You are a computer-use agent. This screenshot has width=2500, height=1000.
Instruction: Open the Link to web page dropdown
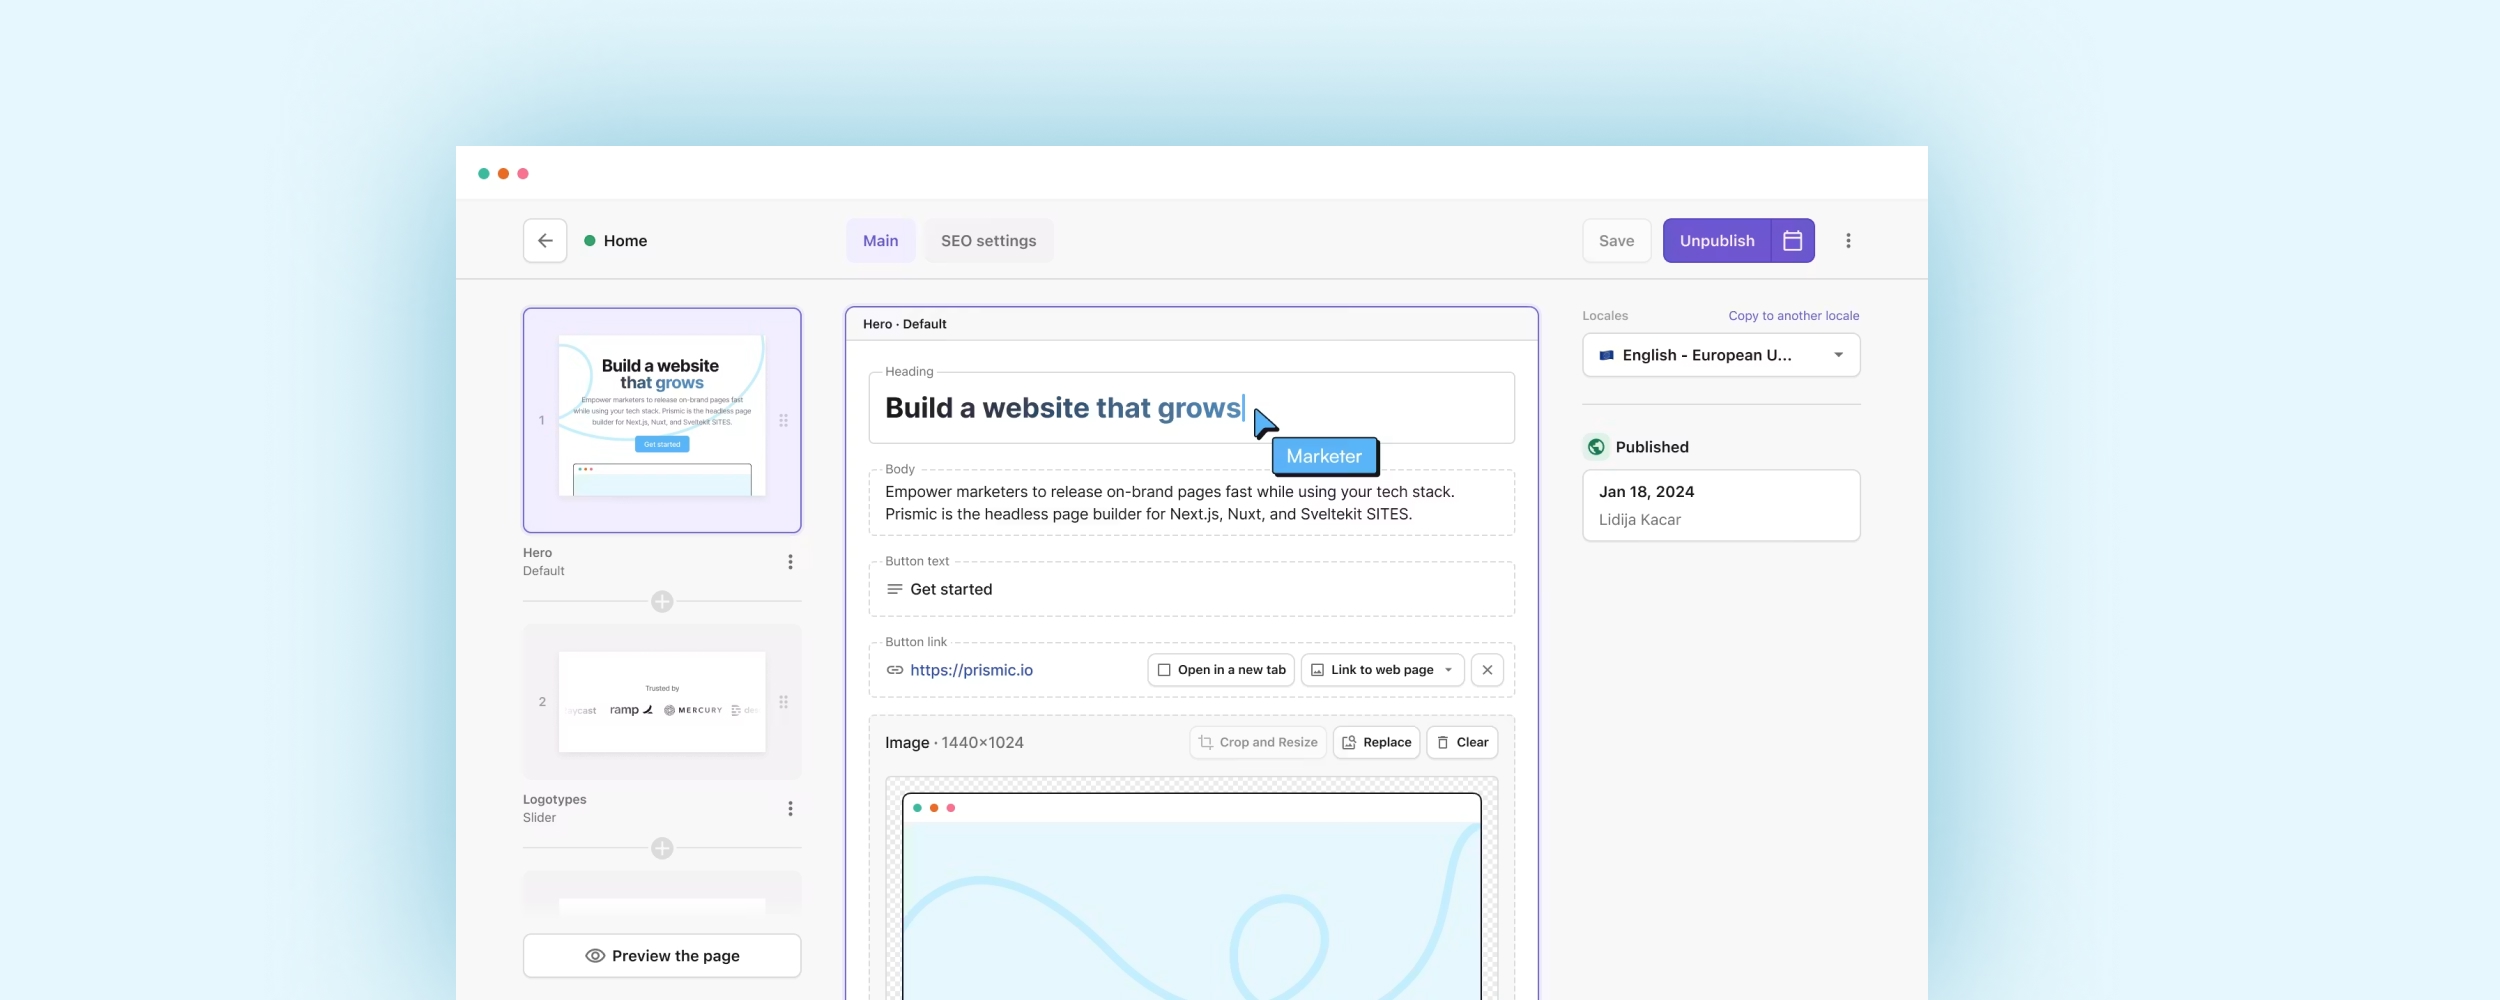1382,670
